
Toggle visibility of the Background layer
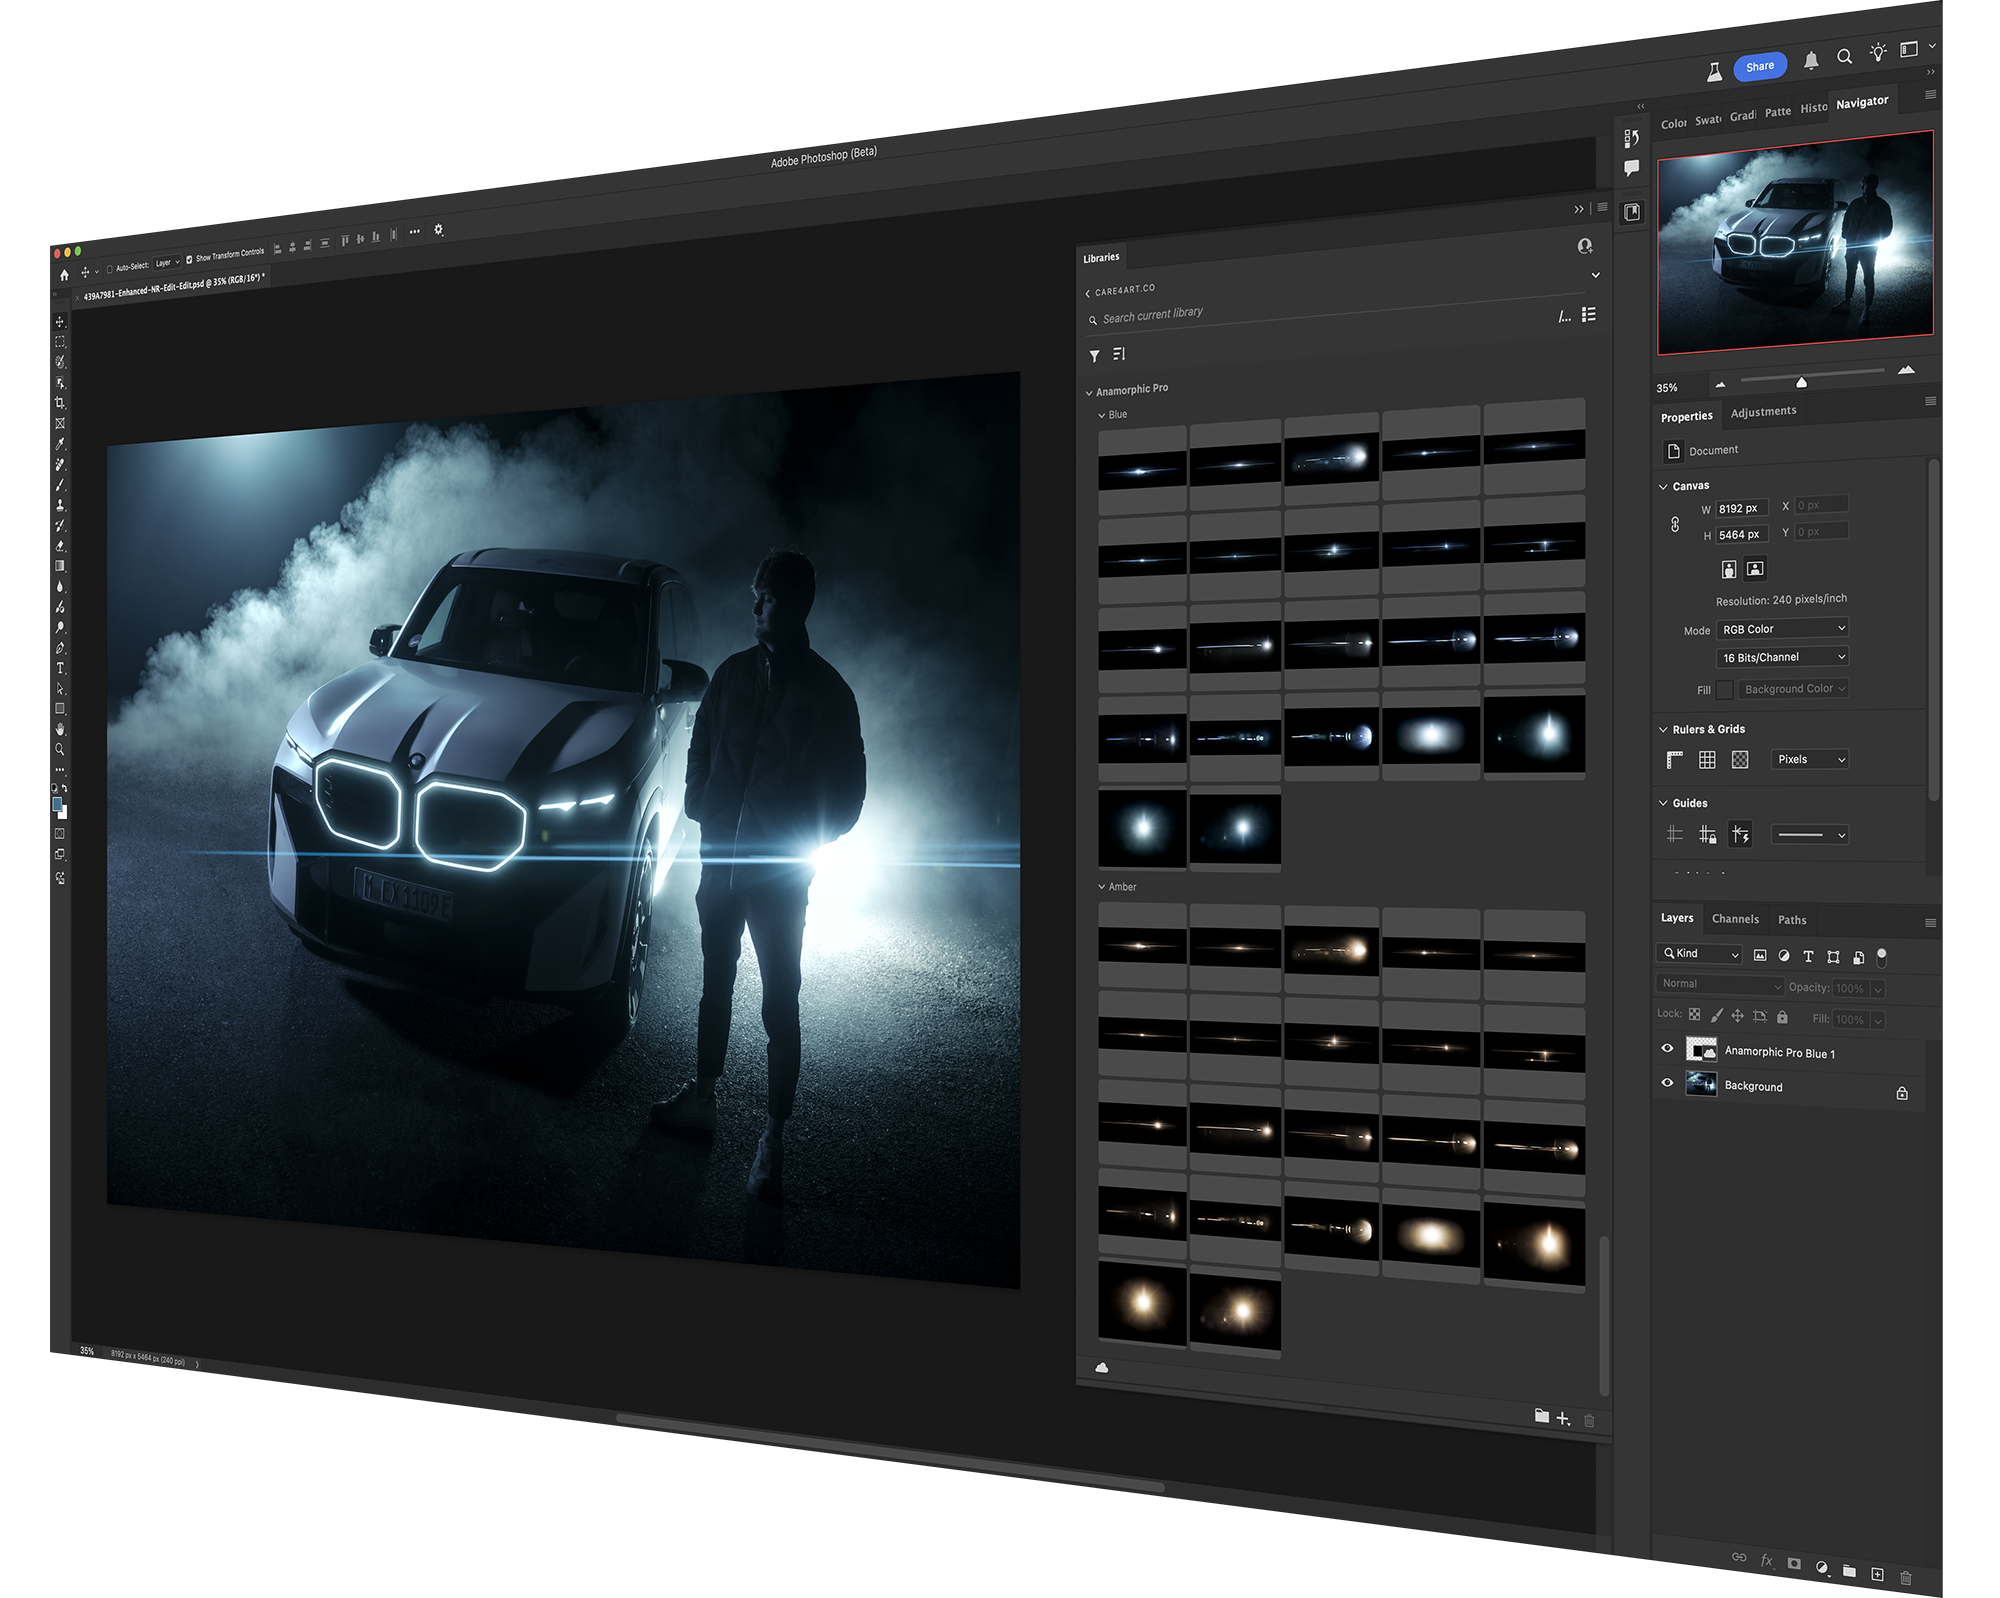point(1667,1082)
